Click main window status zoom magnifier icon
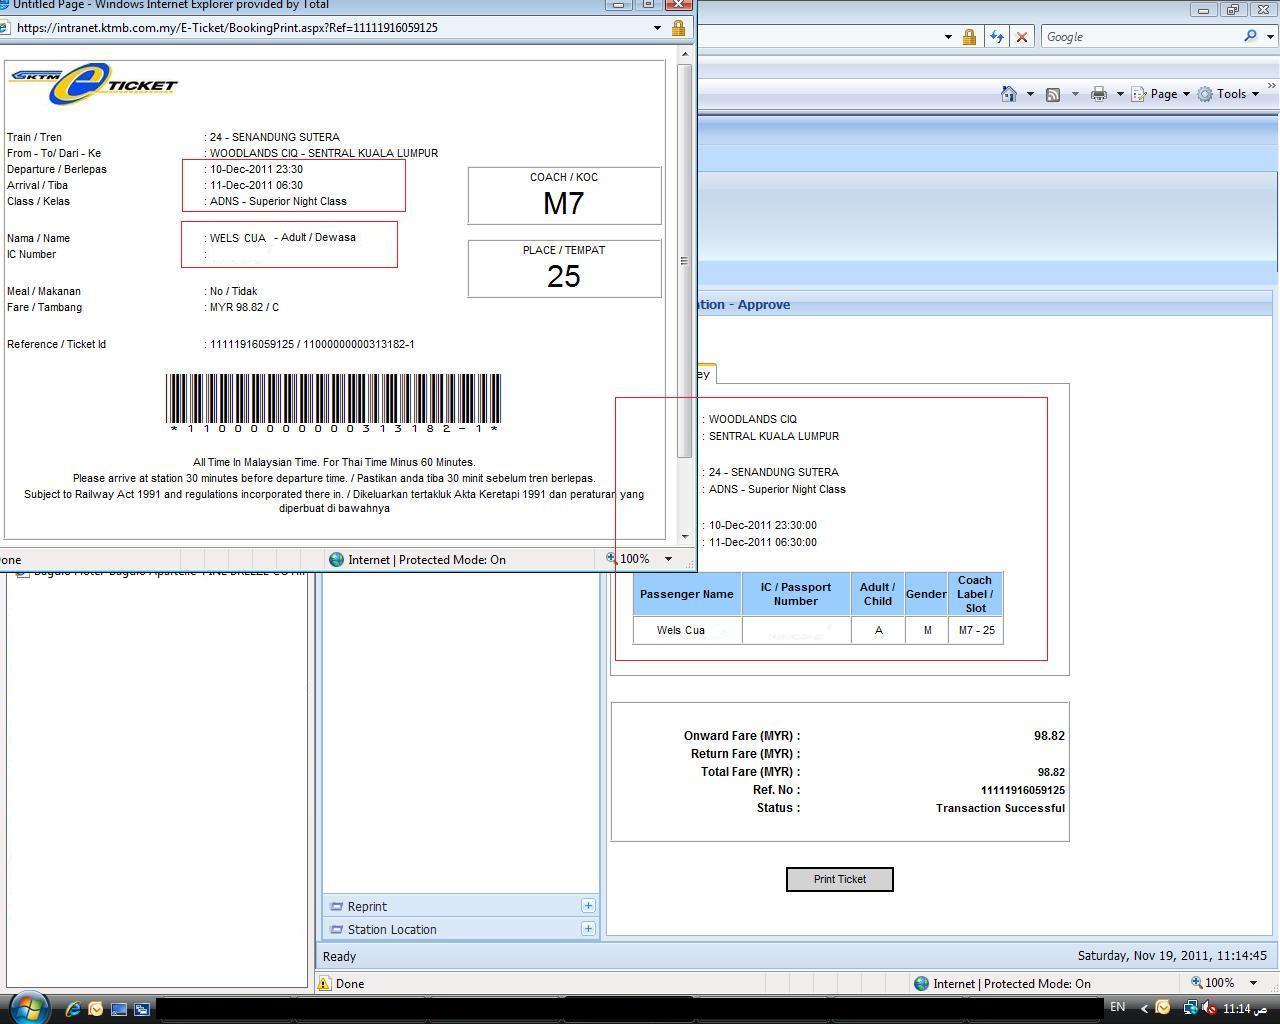 pyautogui.click(x=1196, y=983)
